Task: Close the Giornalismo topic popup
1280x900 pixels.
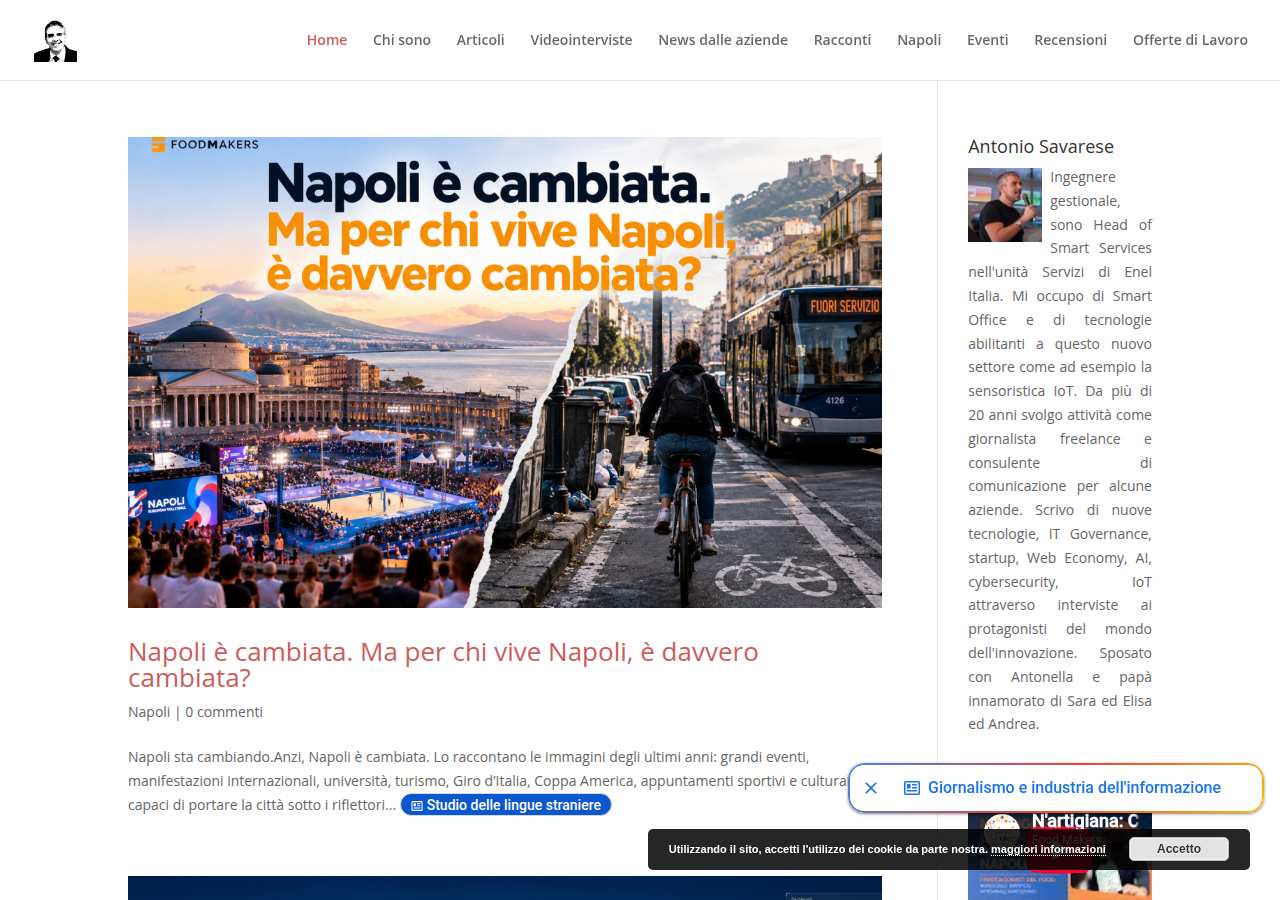Action: [871, 788]
